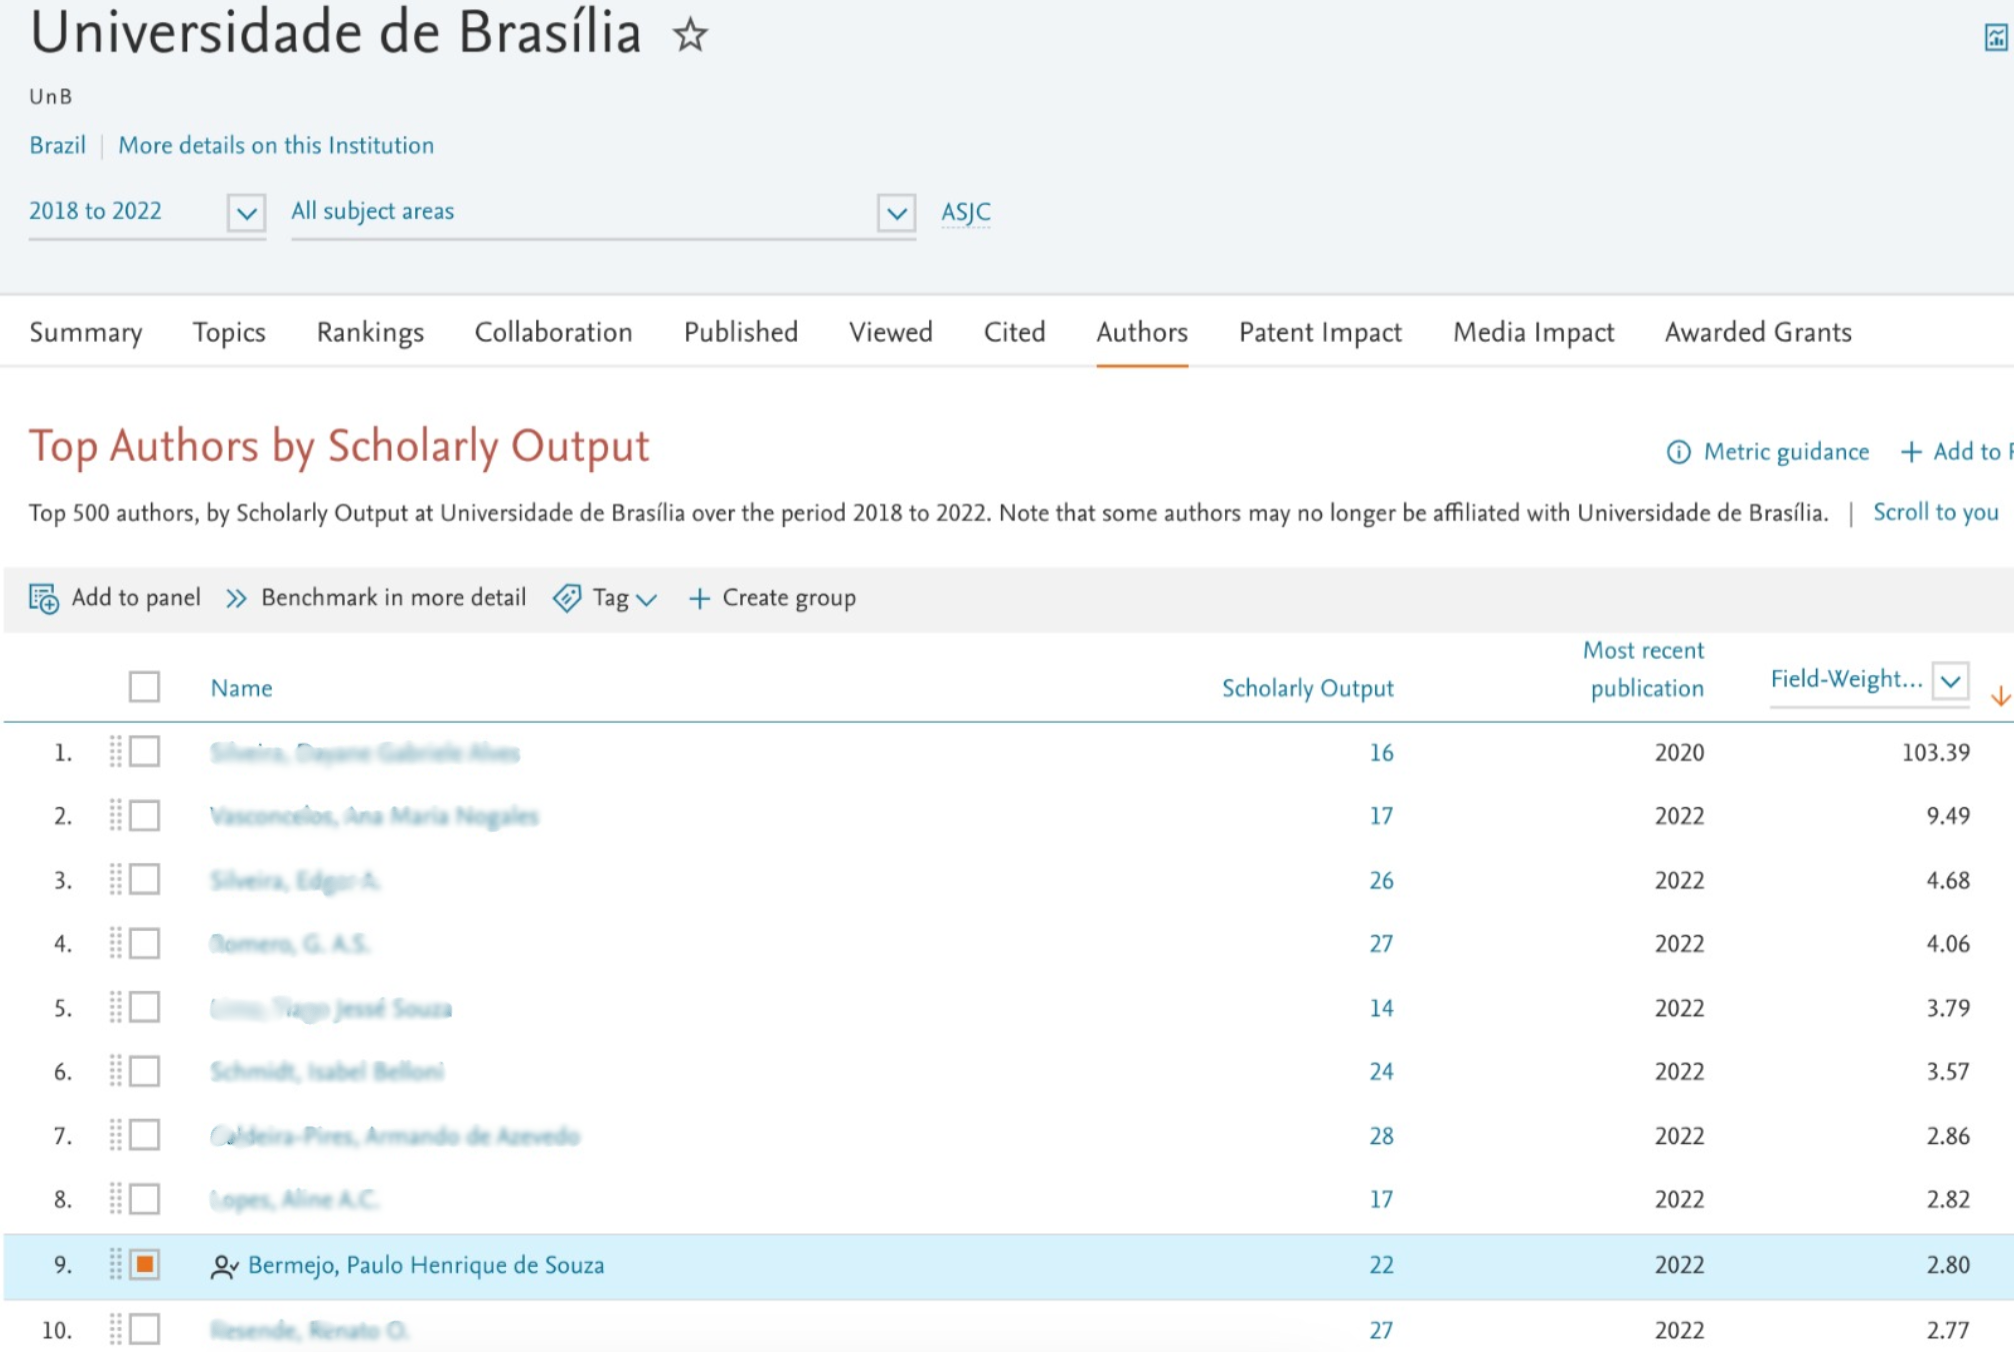Expand the All subject areas dropdown
Viewport: 2016px width, 1352px height.
pos(895,212)
